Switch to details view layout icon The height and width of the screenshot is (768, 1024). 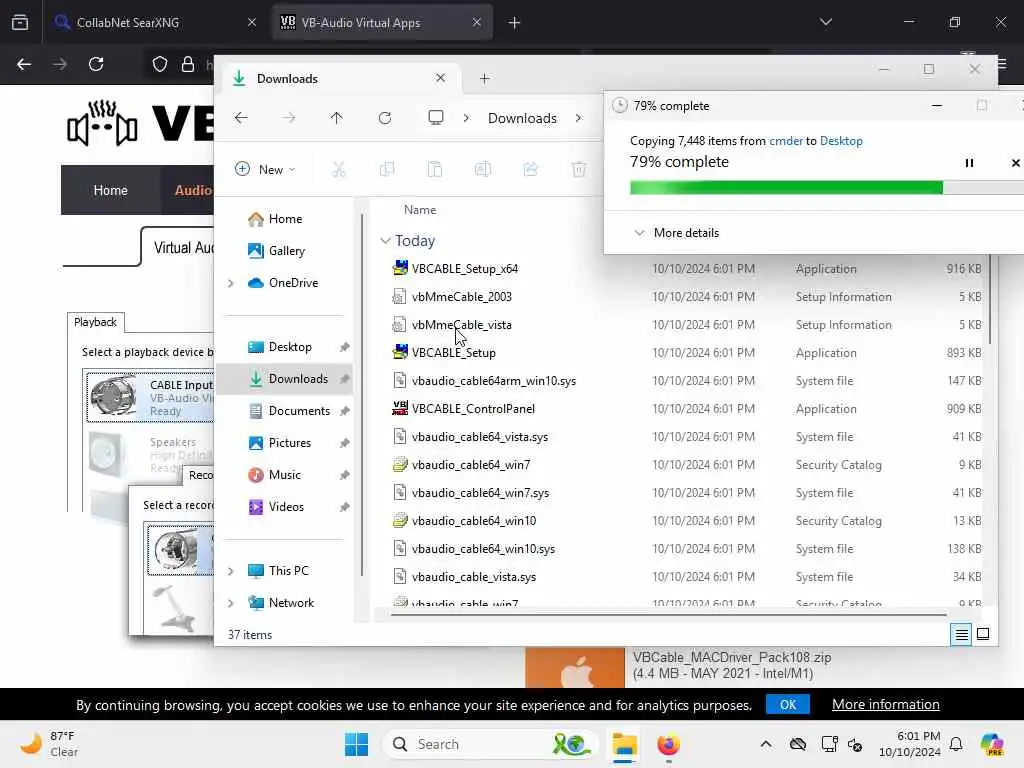tap(961, 634)
